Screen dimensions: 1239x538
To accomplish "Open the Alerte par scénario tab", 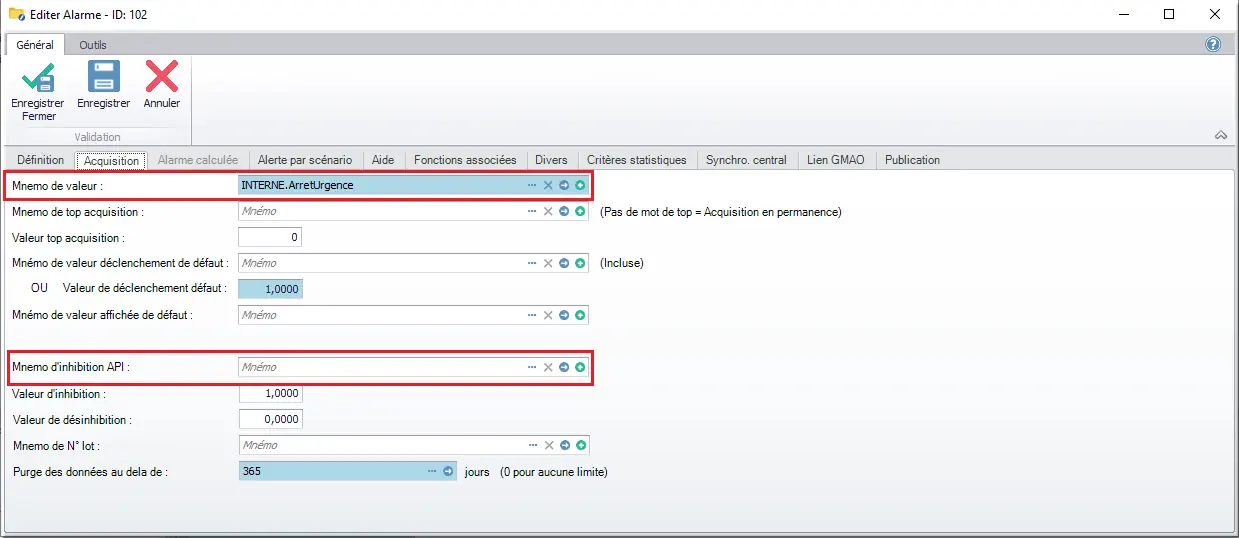I will [x=305, y=160].
